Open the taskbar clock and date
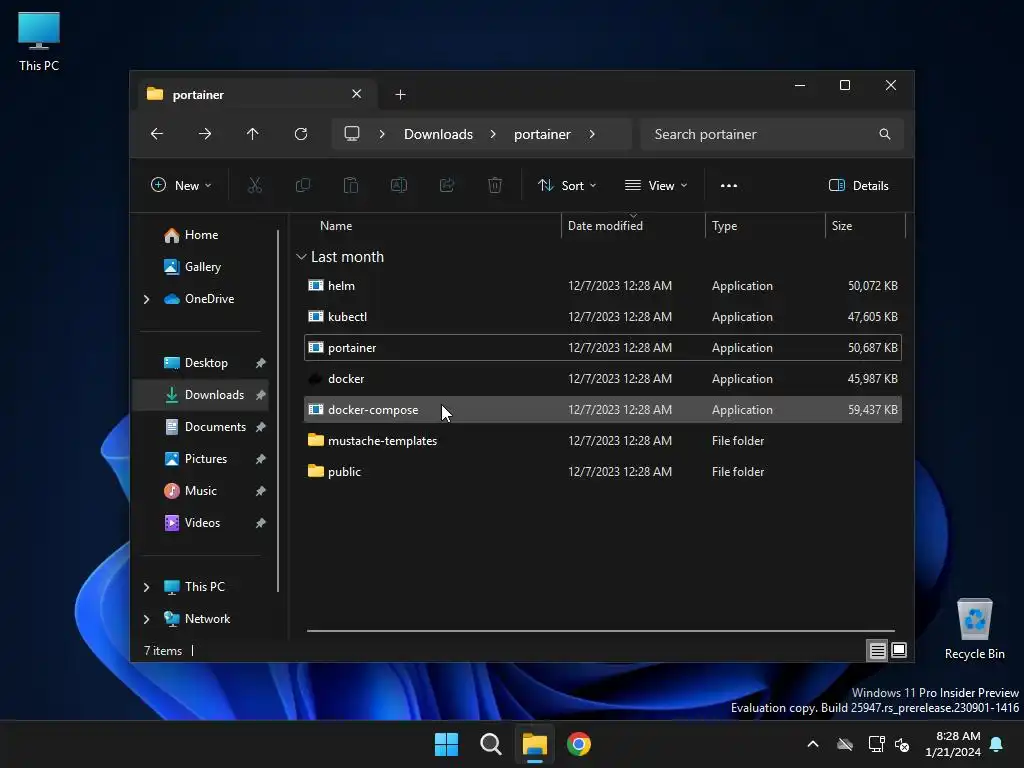The height and width of the screenshot is (768, 1024). tap(953, 744)
